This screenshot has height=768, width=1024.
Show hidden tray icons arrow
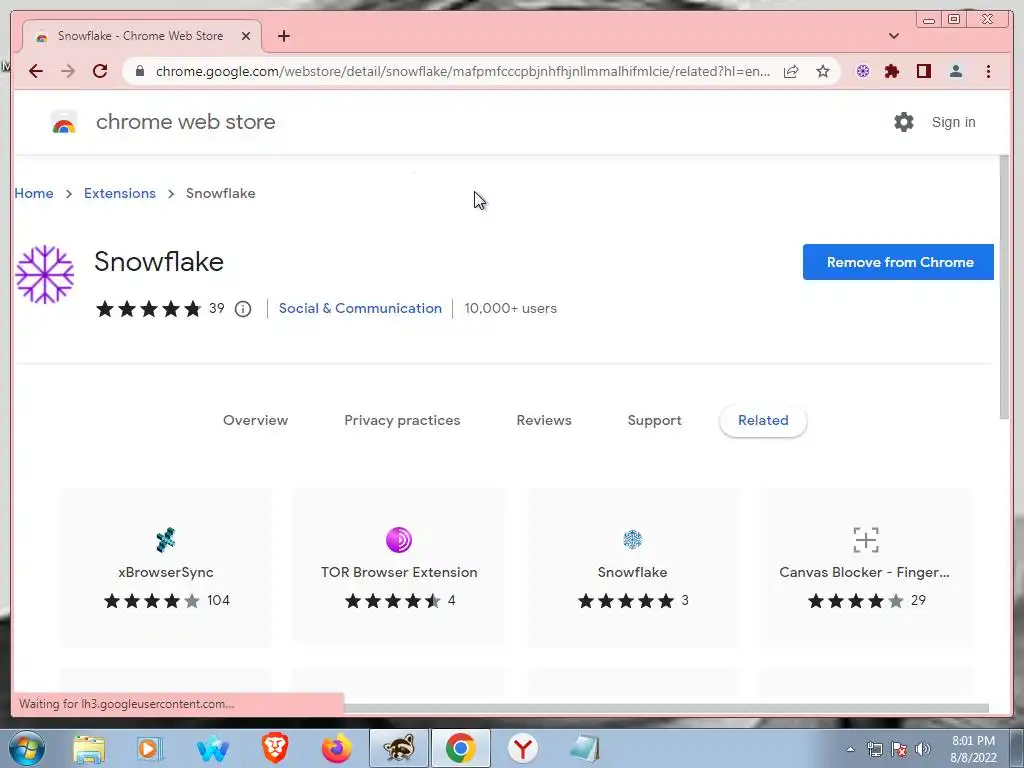[x=850, y=749]
